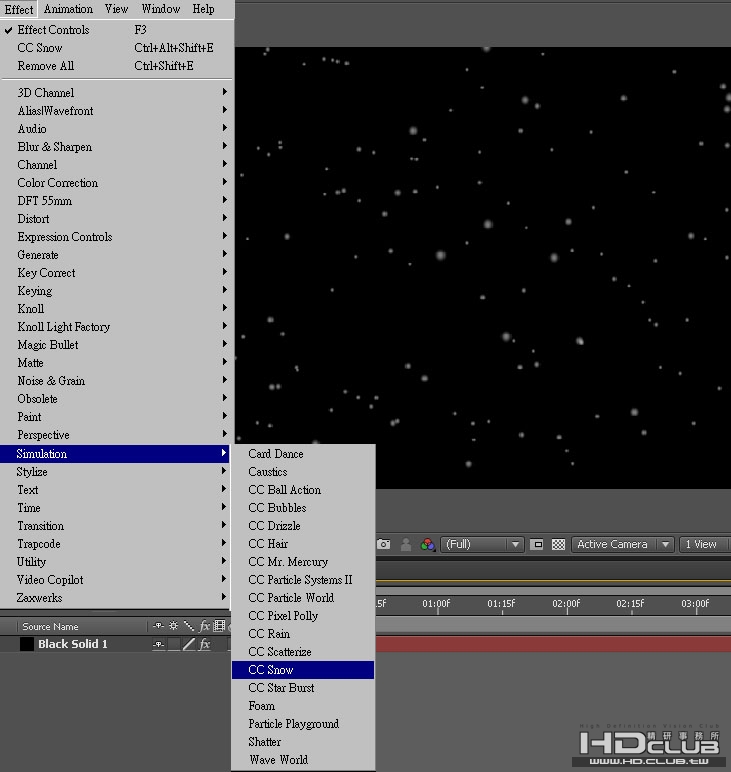Screen dimensions: 731x772
Task: Select the Black Solid 1 layer name
Action: (x=73, y=644)
